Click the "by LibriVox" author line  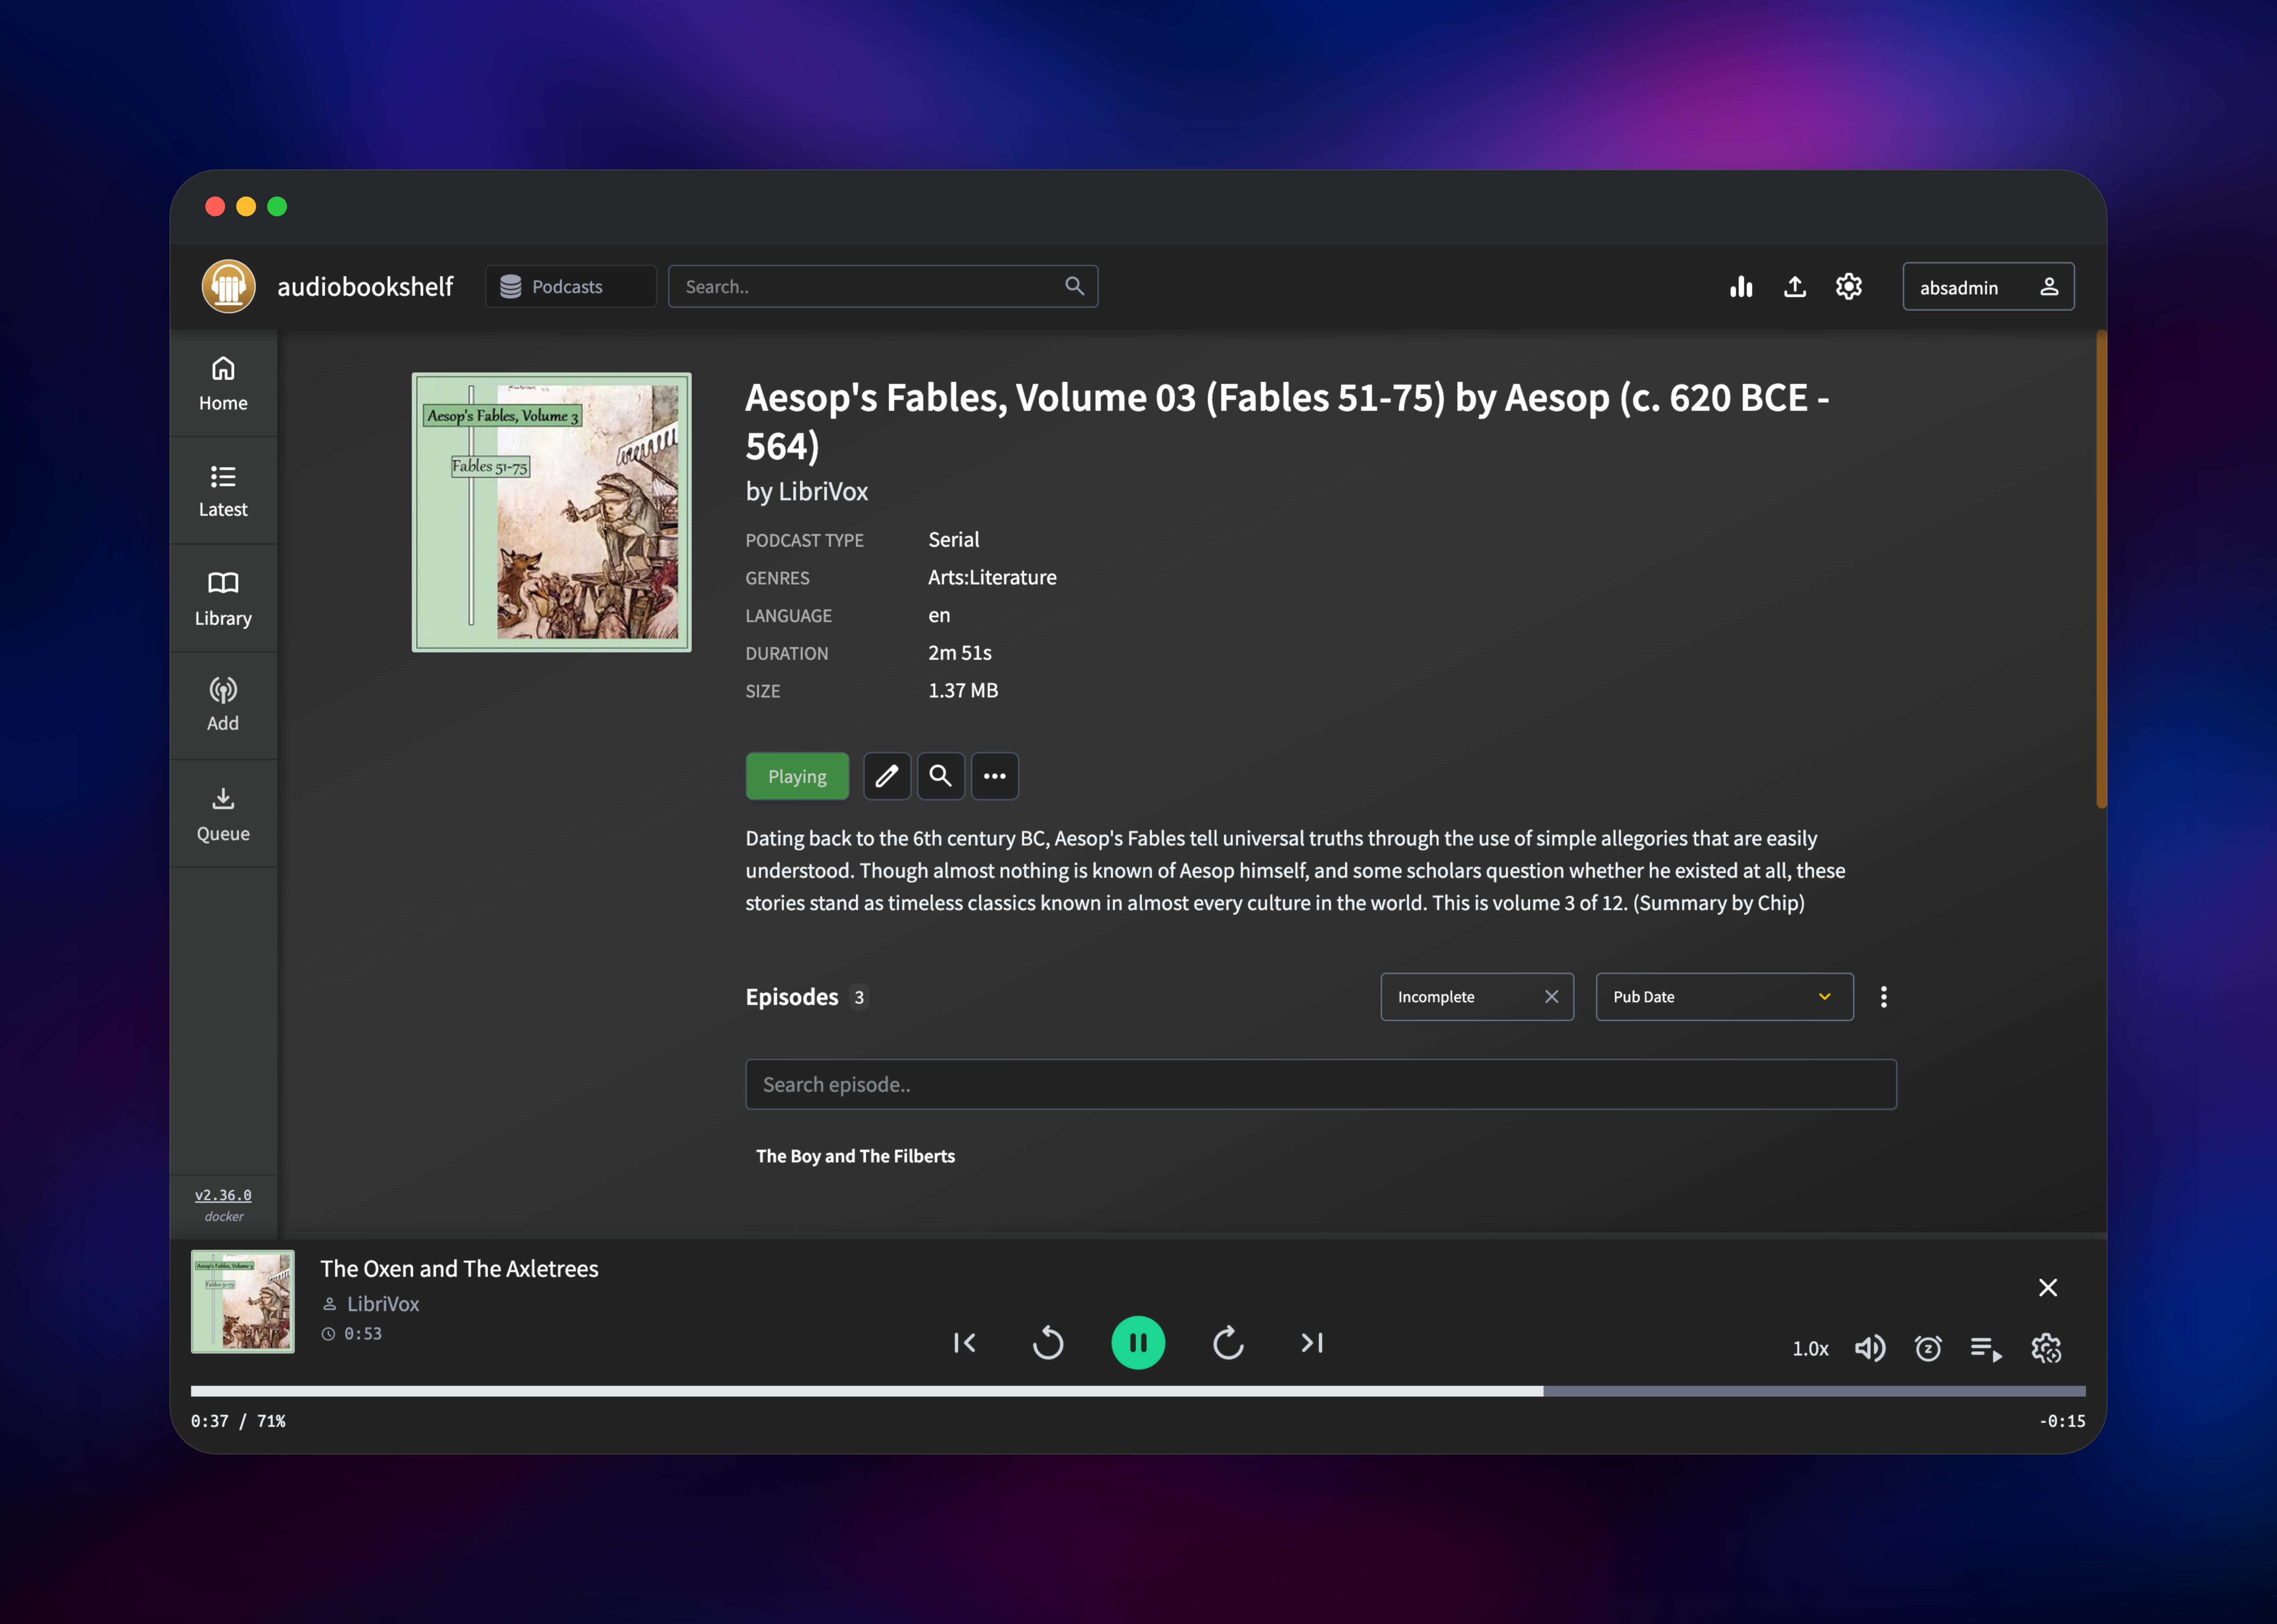807,492
